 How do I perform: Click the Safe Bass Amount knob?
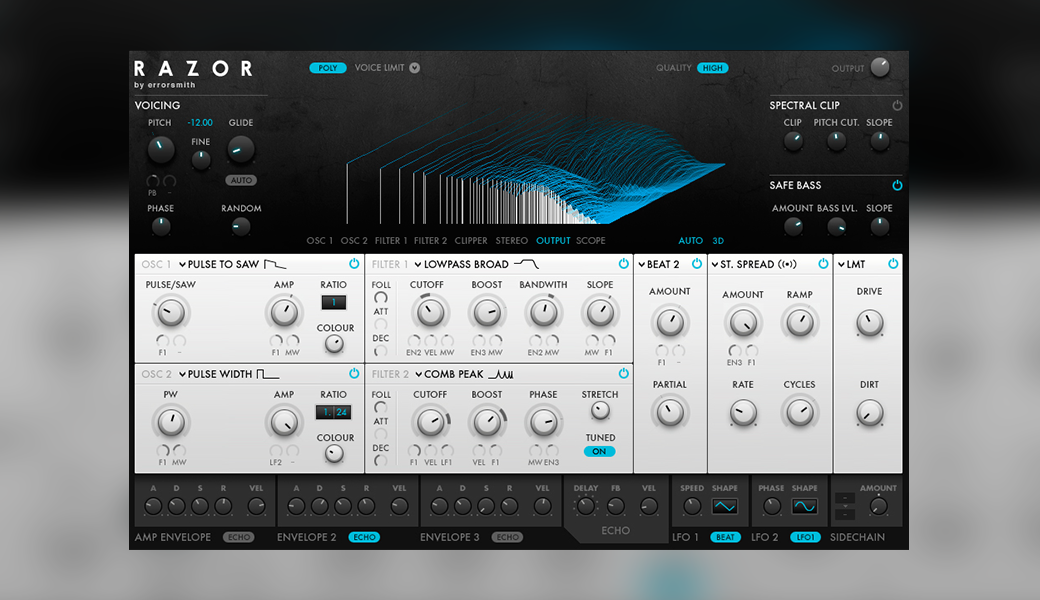793,227
